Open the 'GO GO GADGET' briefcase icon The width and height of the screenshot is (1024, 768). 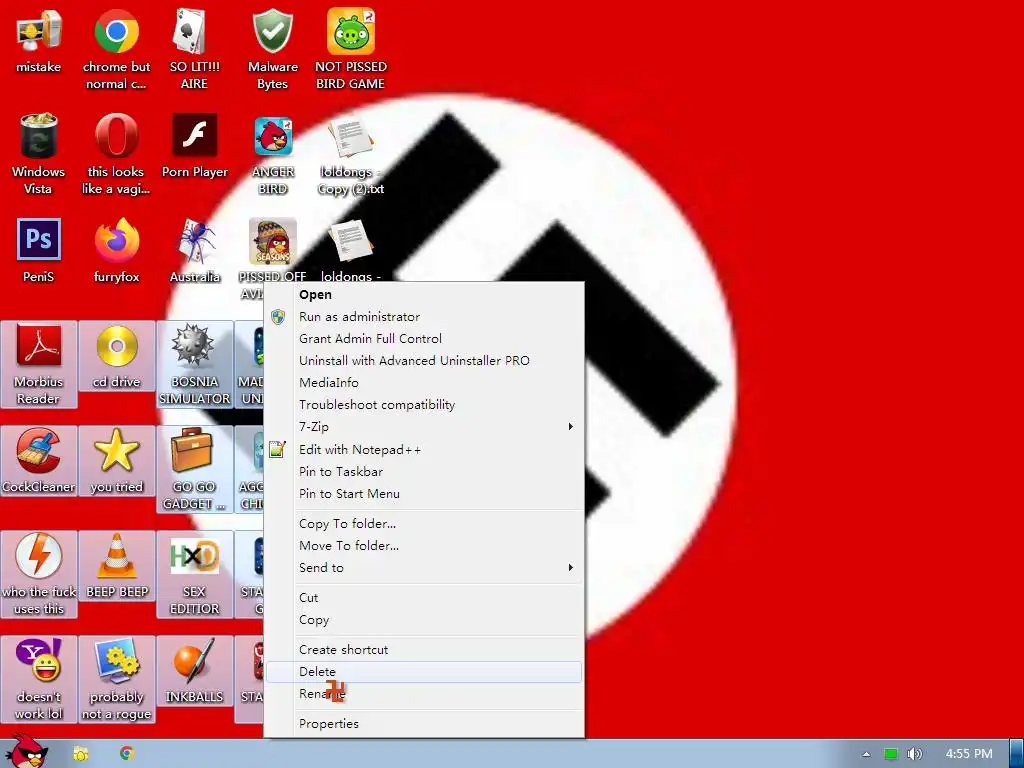[195, 469]
